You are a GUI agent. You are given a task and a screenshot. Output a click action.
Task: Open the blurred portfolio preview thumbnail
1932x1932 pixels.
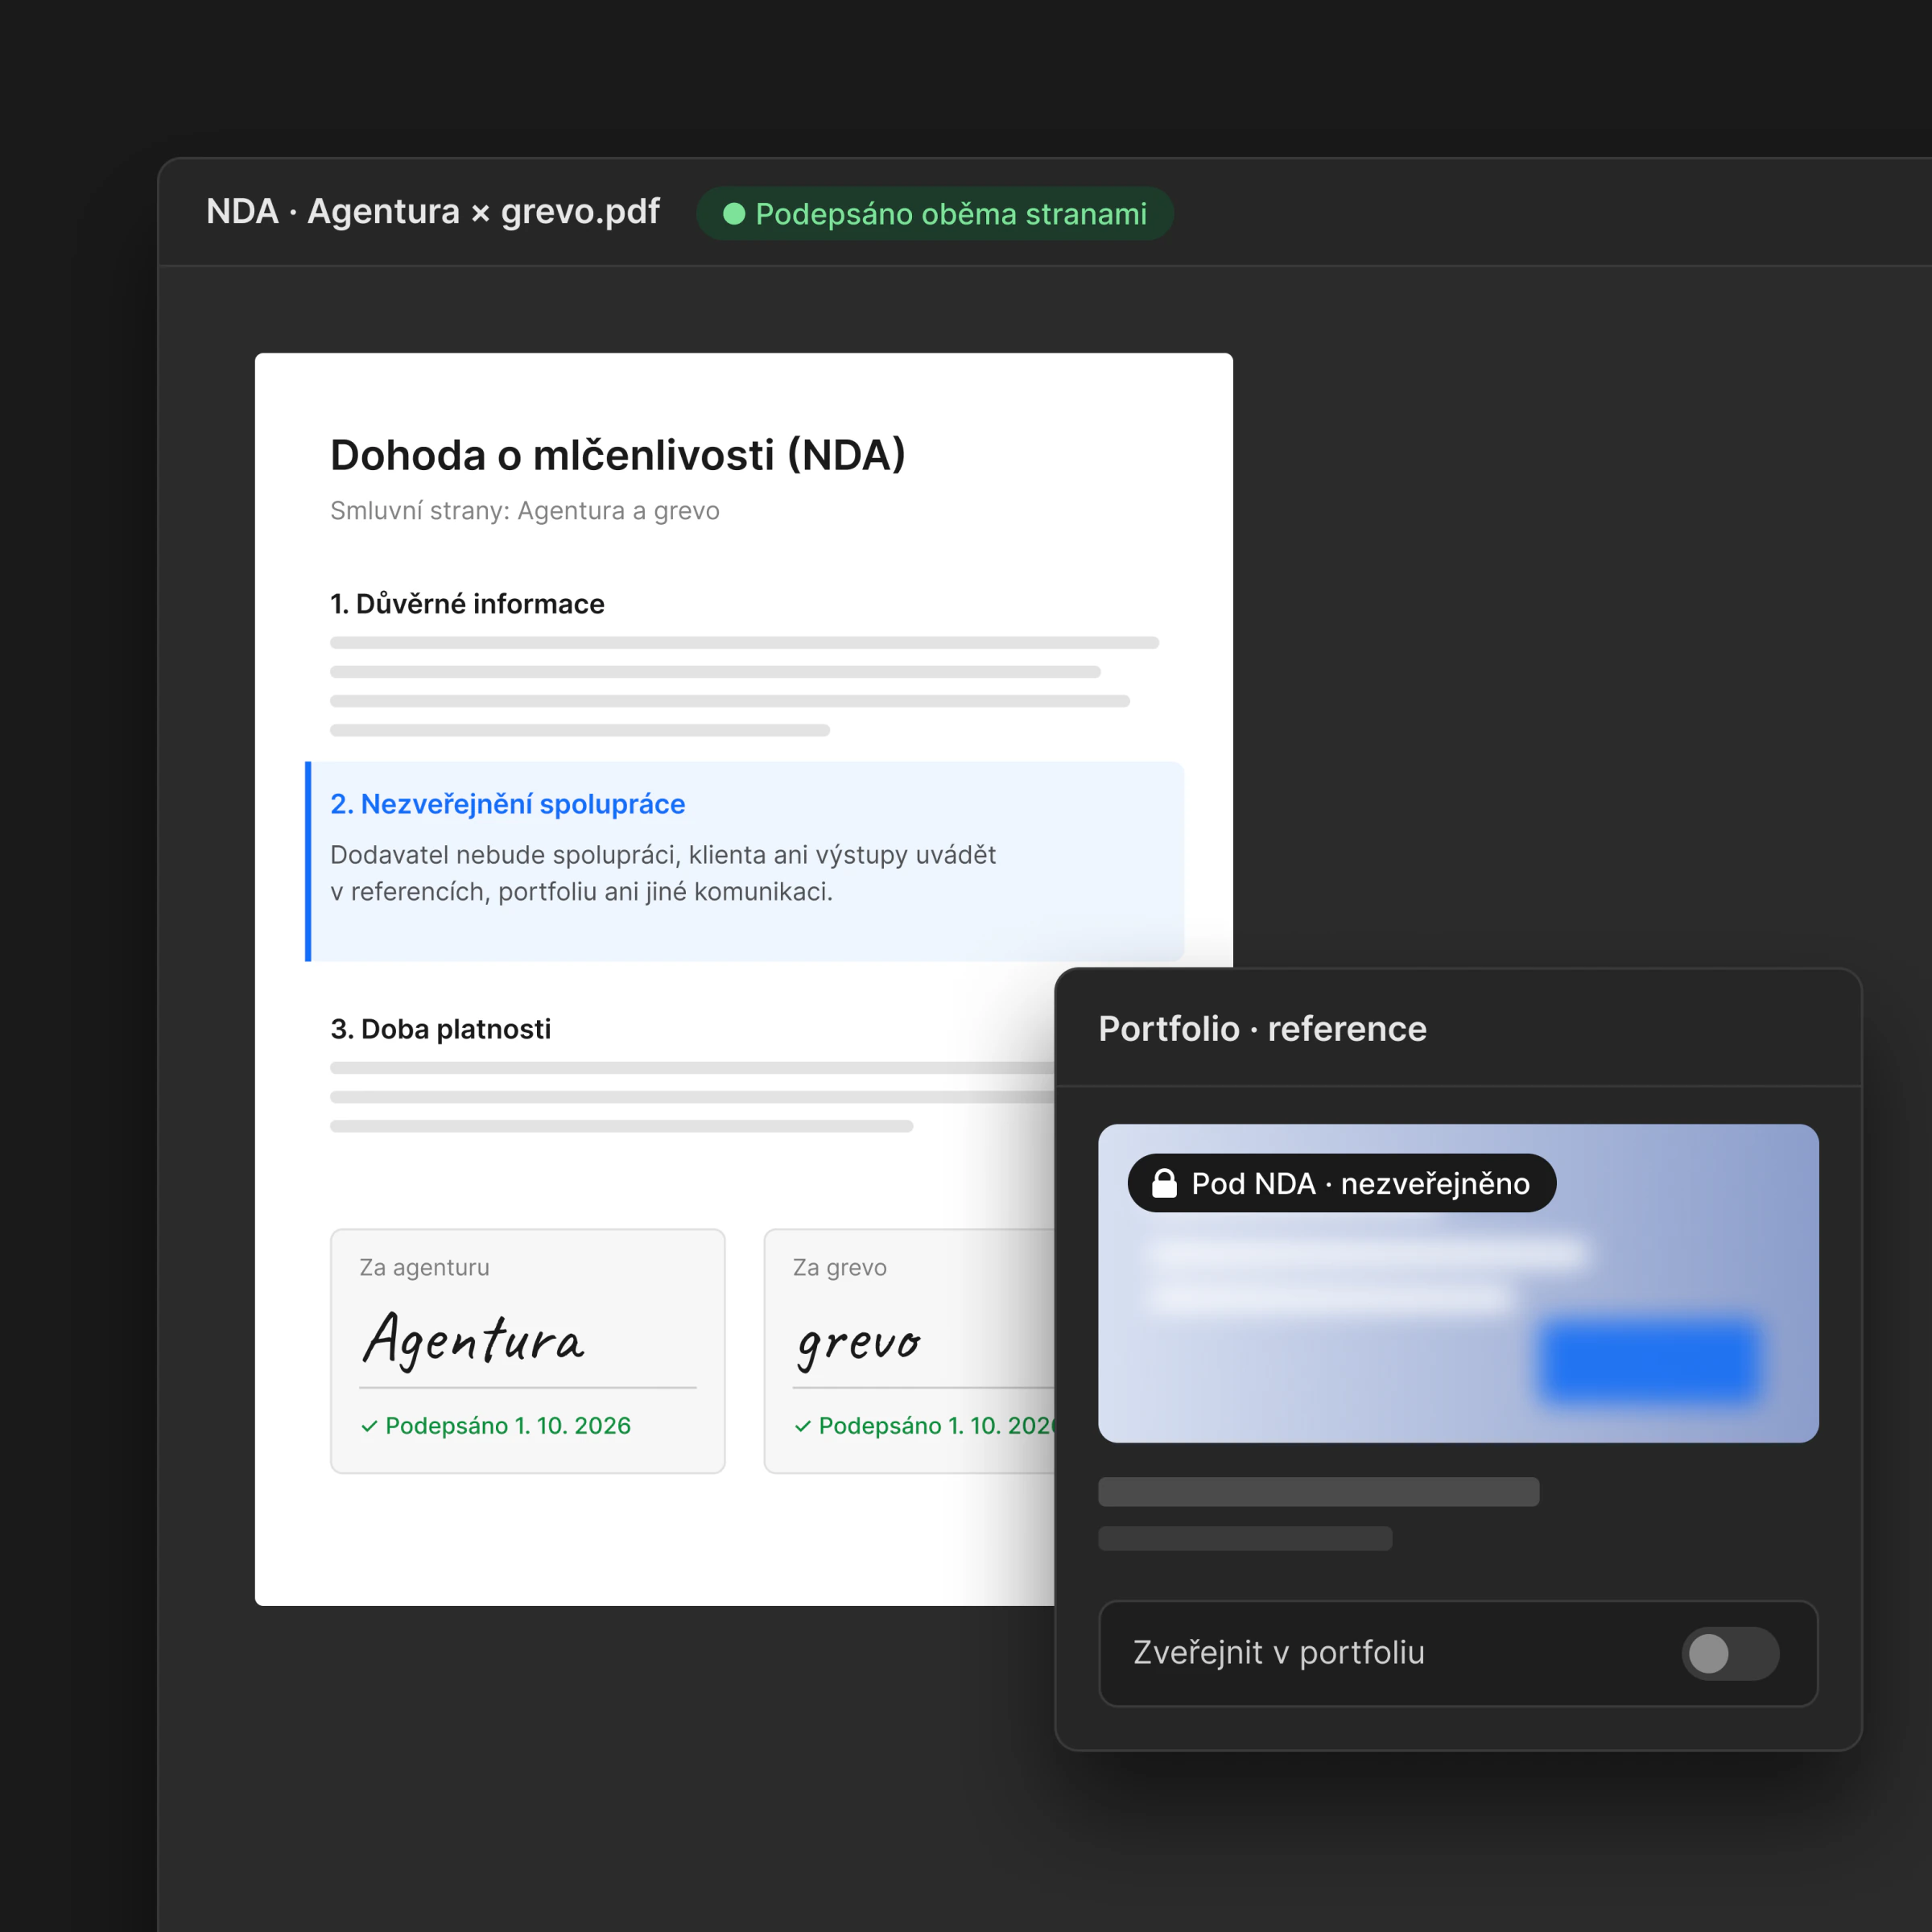1458,1283
